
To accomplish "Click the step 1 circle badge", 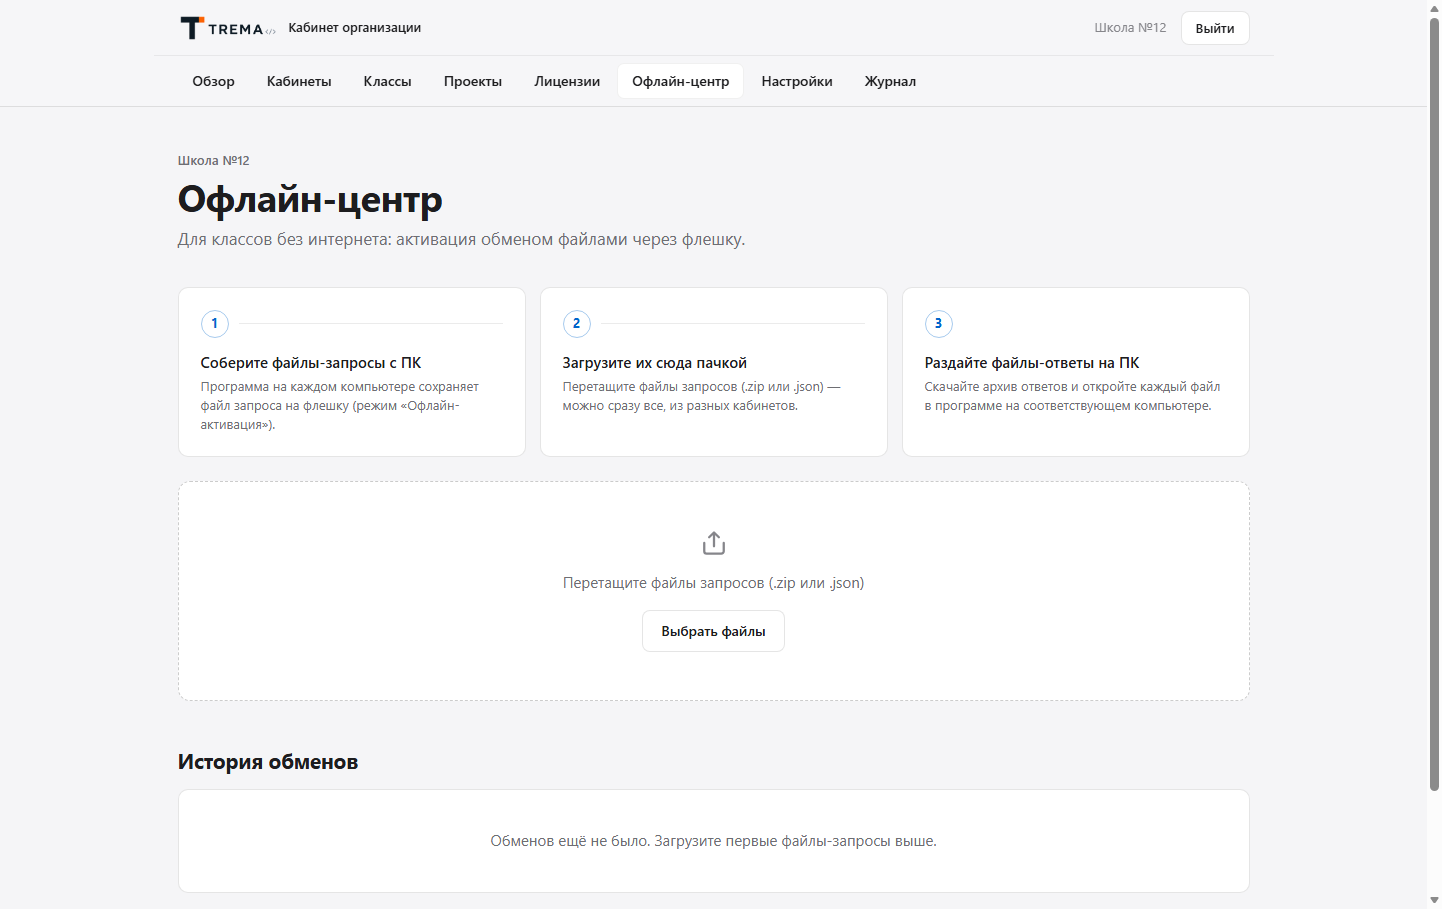I will coord(214,323).
